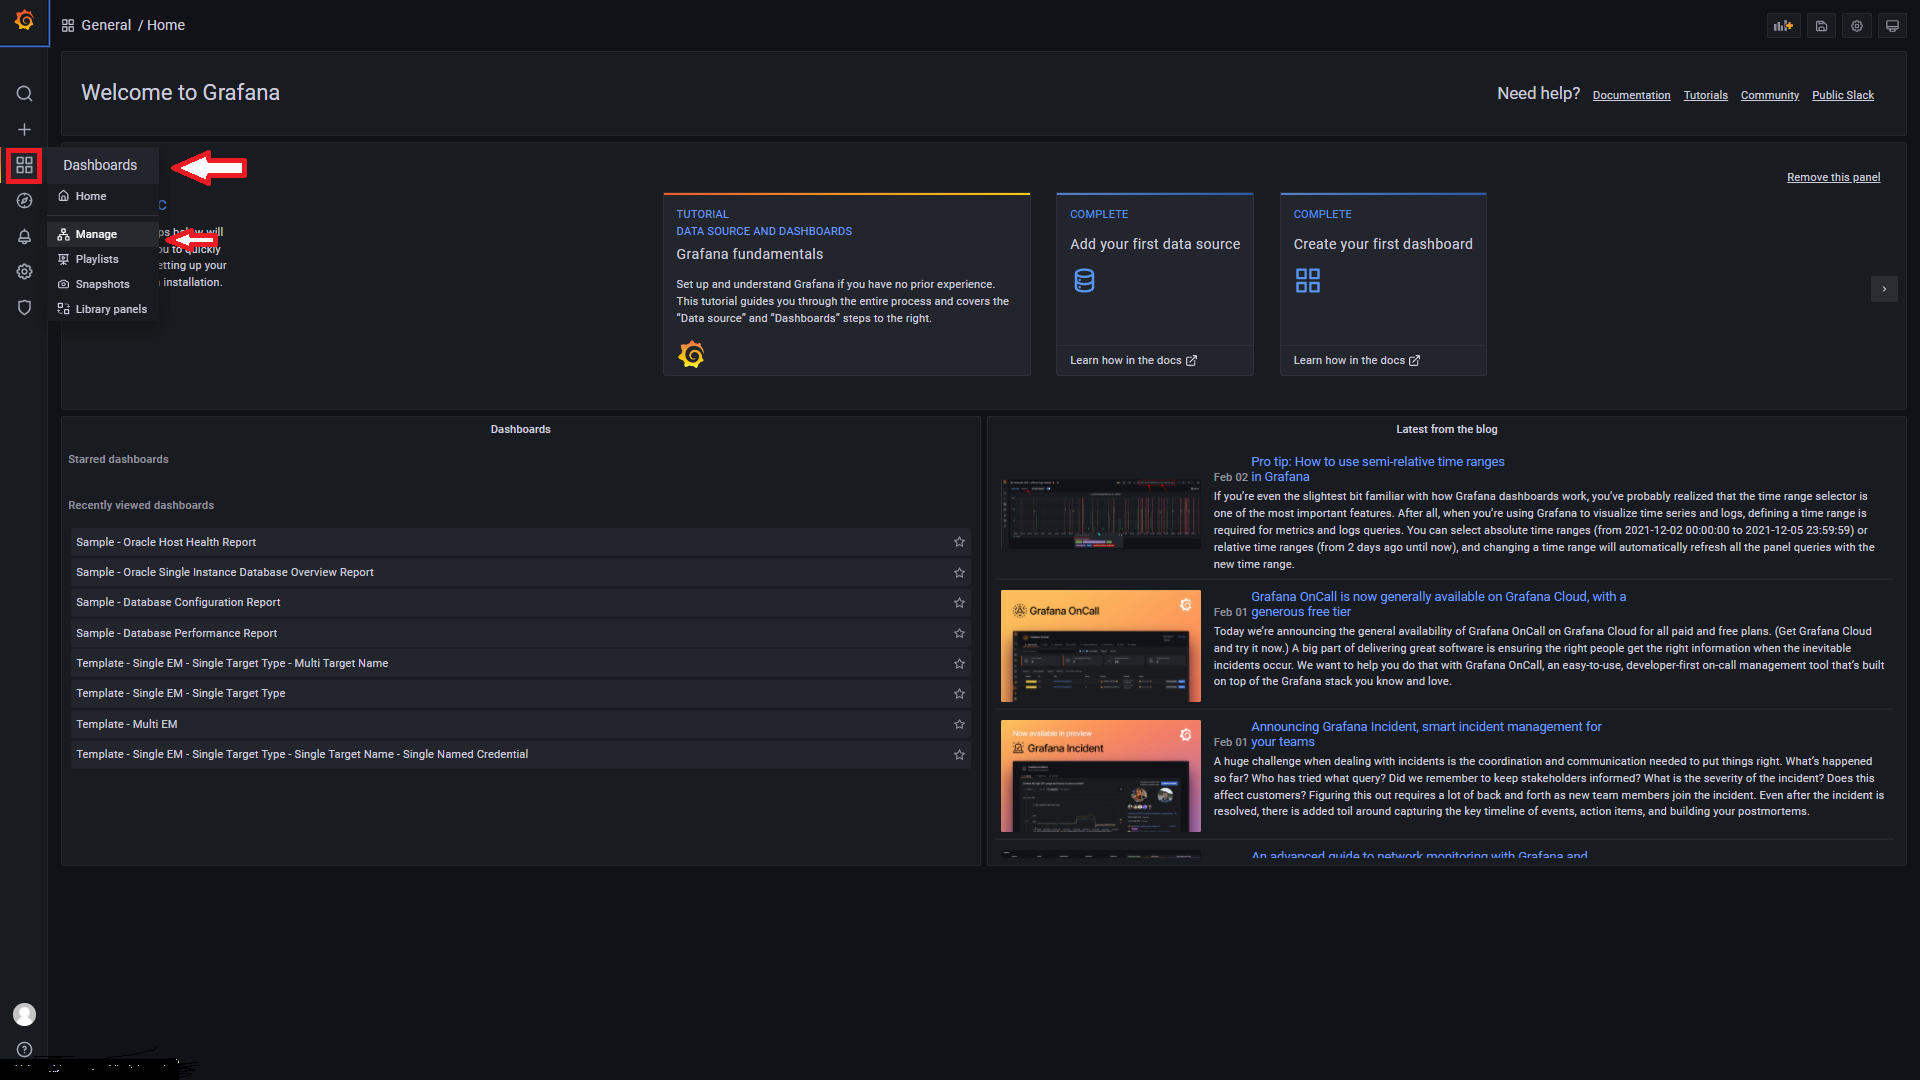Click the Search icon in sidebar
This screenshot has width=1920, height=1080.
tap(24, 94)
